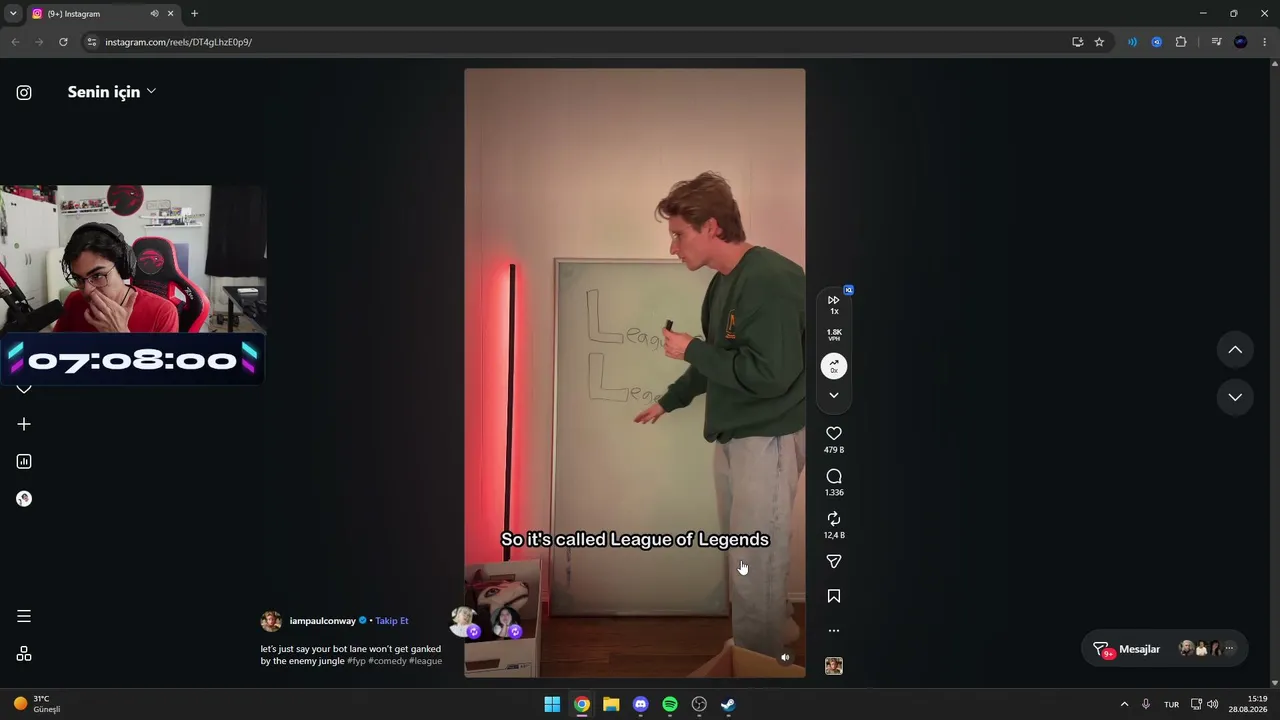This screenshot has width=1280, height=720.
Task: Open Discord from the taskbar
Action: tap(641, 704)
